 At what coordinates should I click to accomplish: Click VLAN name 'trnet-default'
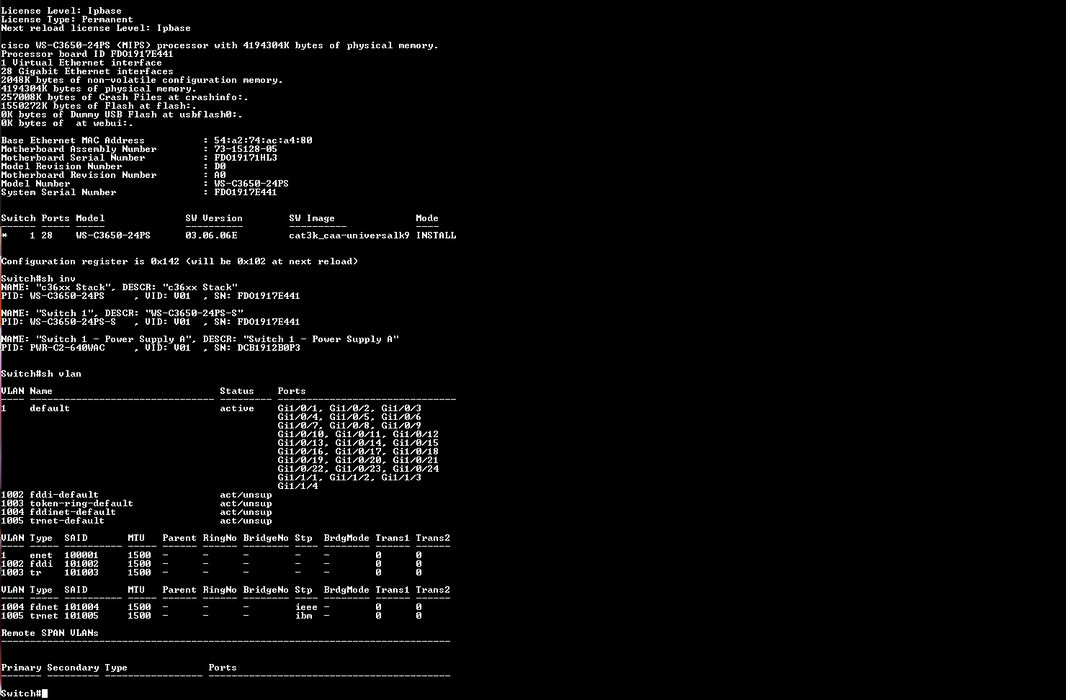[x=67, y=521]
